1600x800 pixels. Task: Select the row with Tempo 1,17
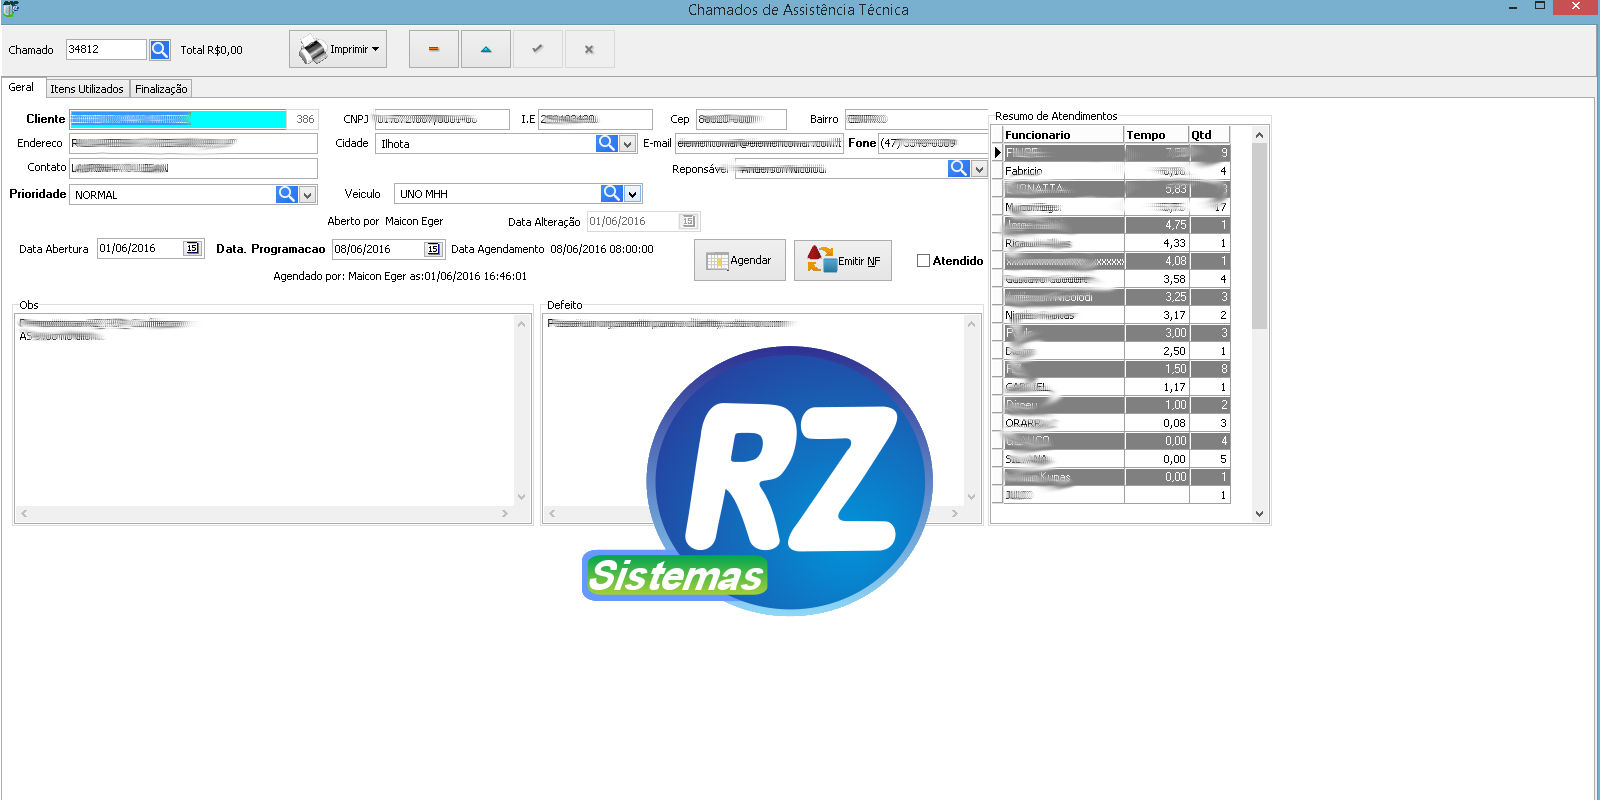(1116, 387)
